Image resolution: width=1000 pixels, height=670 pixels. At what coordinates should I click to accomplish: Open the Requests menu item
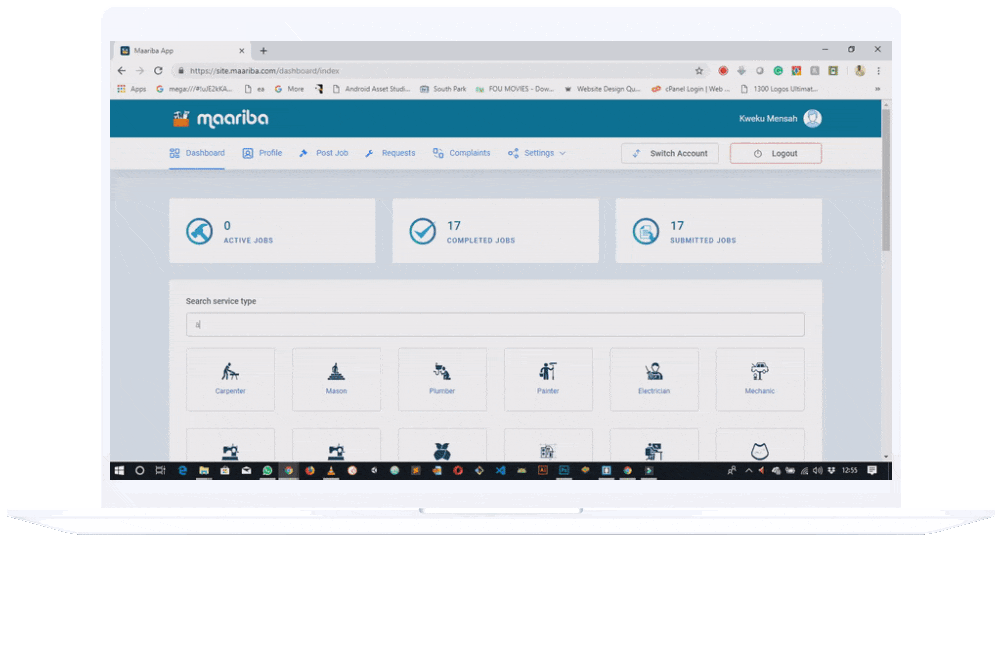[x=390, y=153]
